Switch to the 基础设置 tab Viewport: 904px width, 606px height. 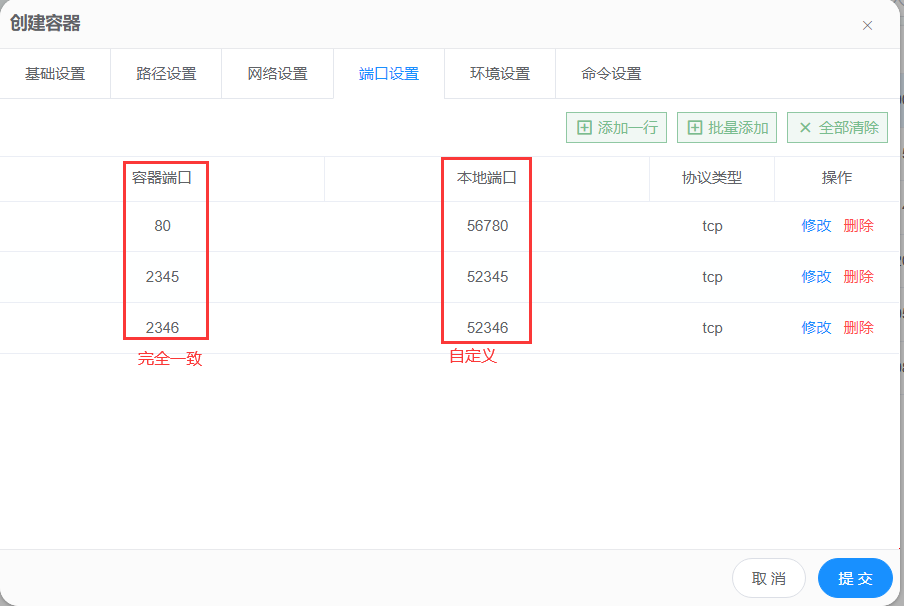(x=55, y=74)
